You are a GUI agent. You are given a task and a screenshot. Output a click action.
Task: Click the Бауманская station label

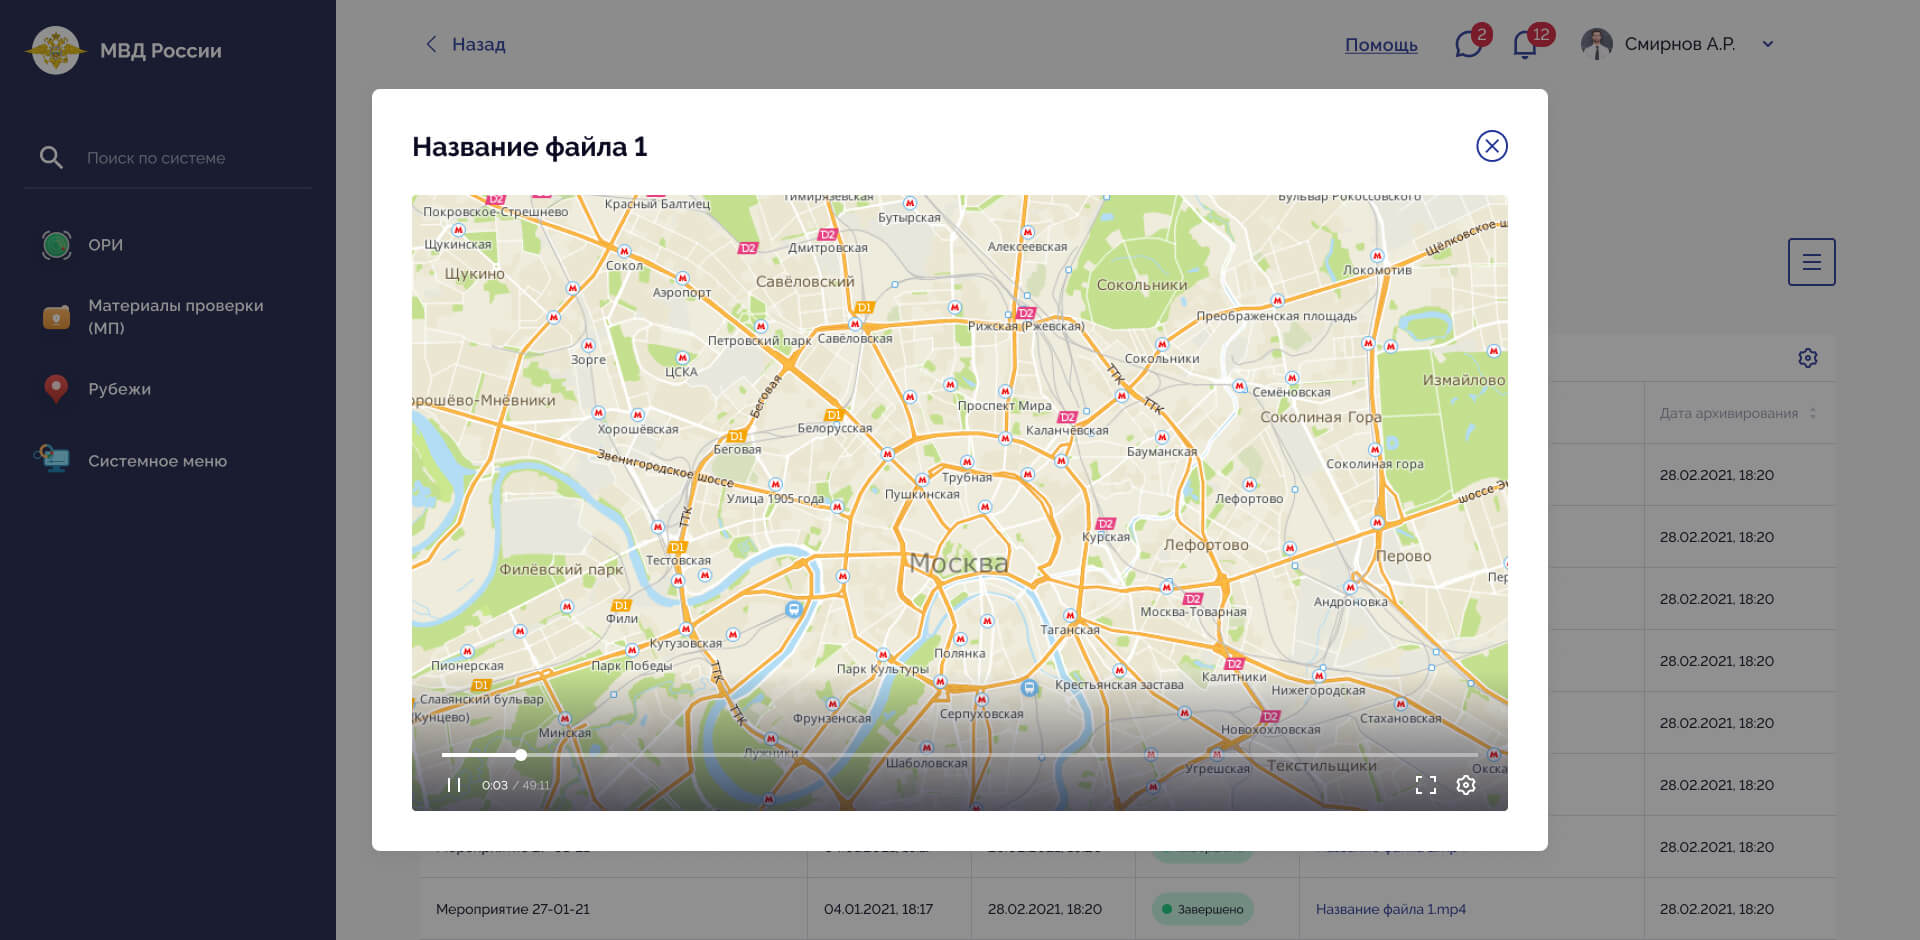(x=1162, y=451)
